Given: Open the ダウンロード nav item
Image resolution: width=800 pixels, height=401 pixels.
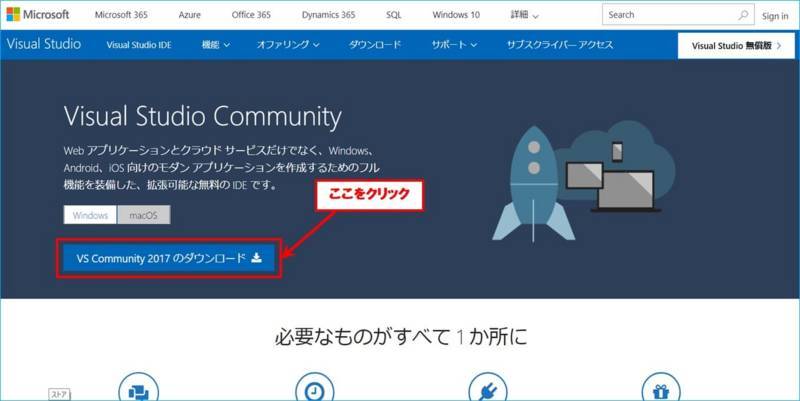Looking at the screenshot, I should 375,45.
